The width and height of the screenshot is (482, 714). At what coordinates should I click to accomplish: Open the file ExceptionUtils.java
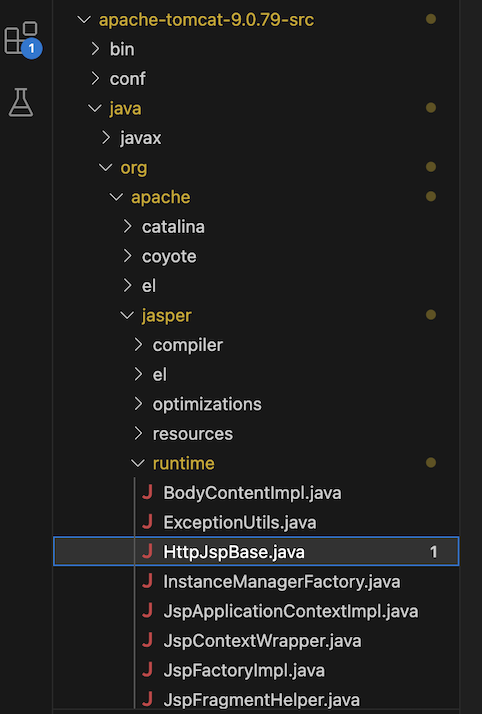[240, 523]
